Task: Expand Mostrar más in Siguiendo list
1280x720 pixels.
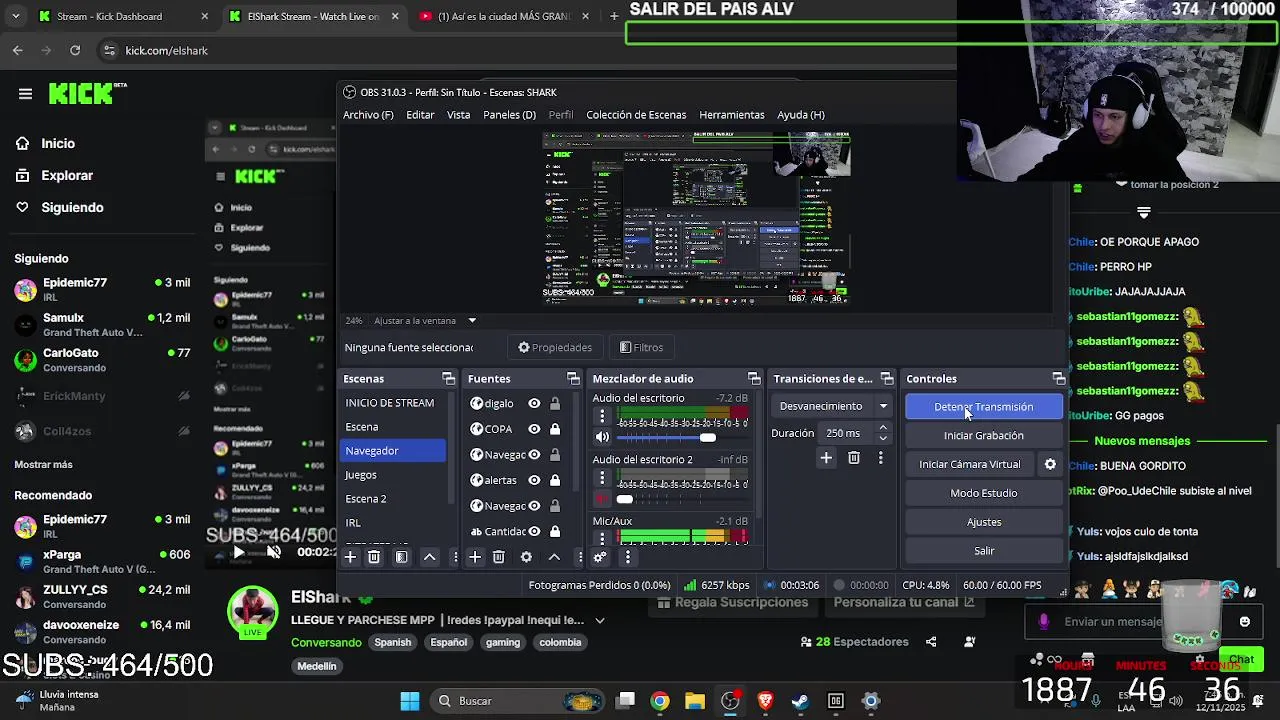Action: point(43,465)
